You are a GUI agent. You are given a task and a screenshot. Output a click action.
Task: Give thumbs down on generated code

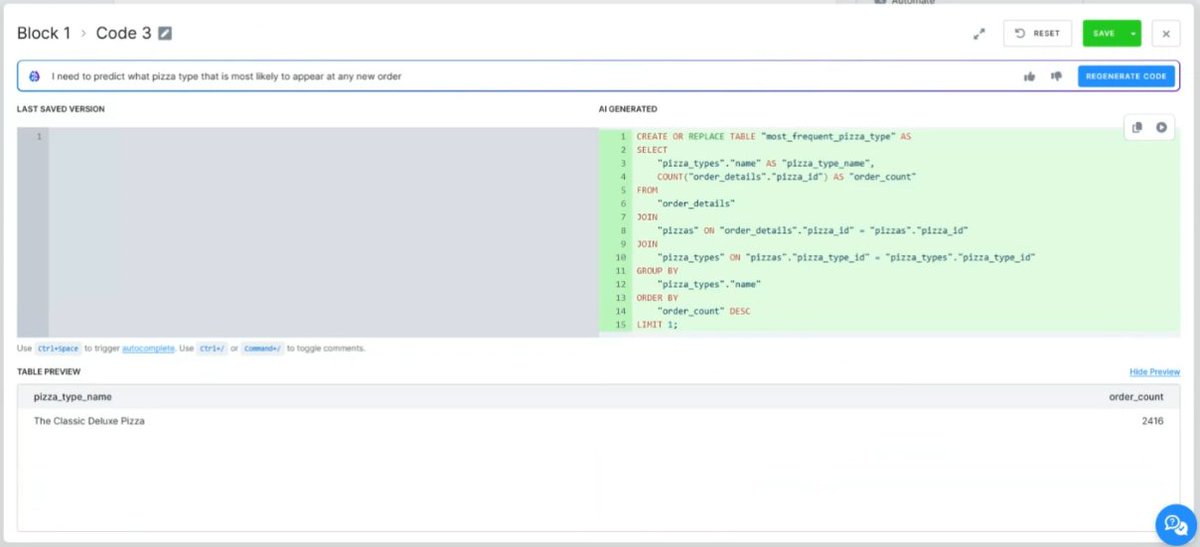[1056, 76]
